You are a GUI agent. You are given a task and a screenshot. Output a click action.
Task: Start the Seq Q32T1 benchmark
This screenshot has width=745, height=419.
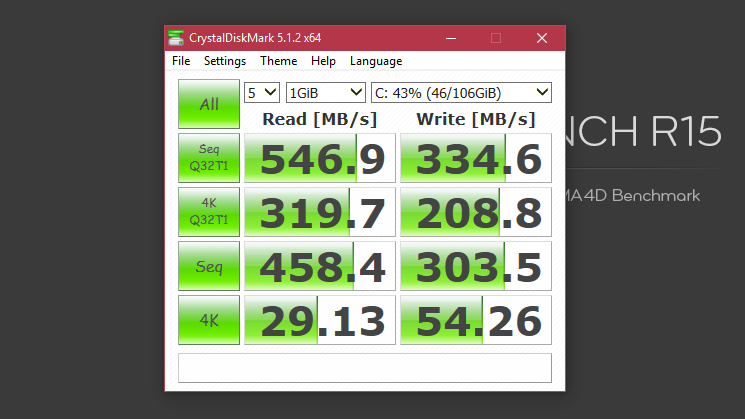(x=209, y=158)
